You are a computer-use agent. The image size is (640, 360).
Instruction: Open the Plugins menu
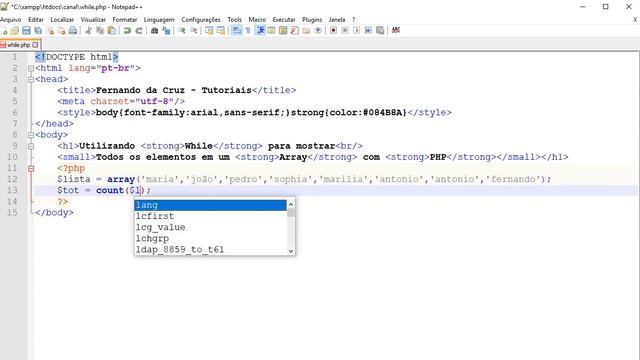click(312, 20)
